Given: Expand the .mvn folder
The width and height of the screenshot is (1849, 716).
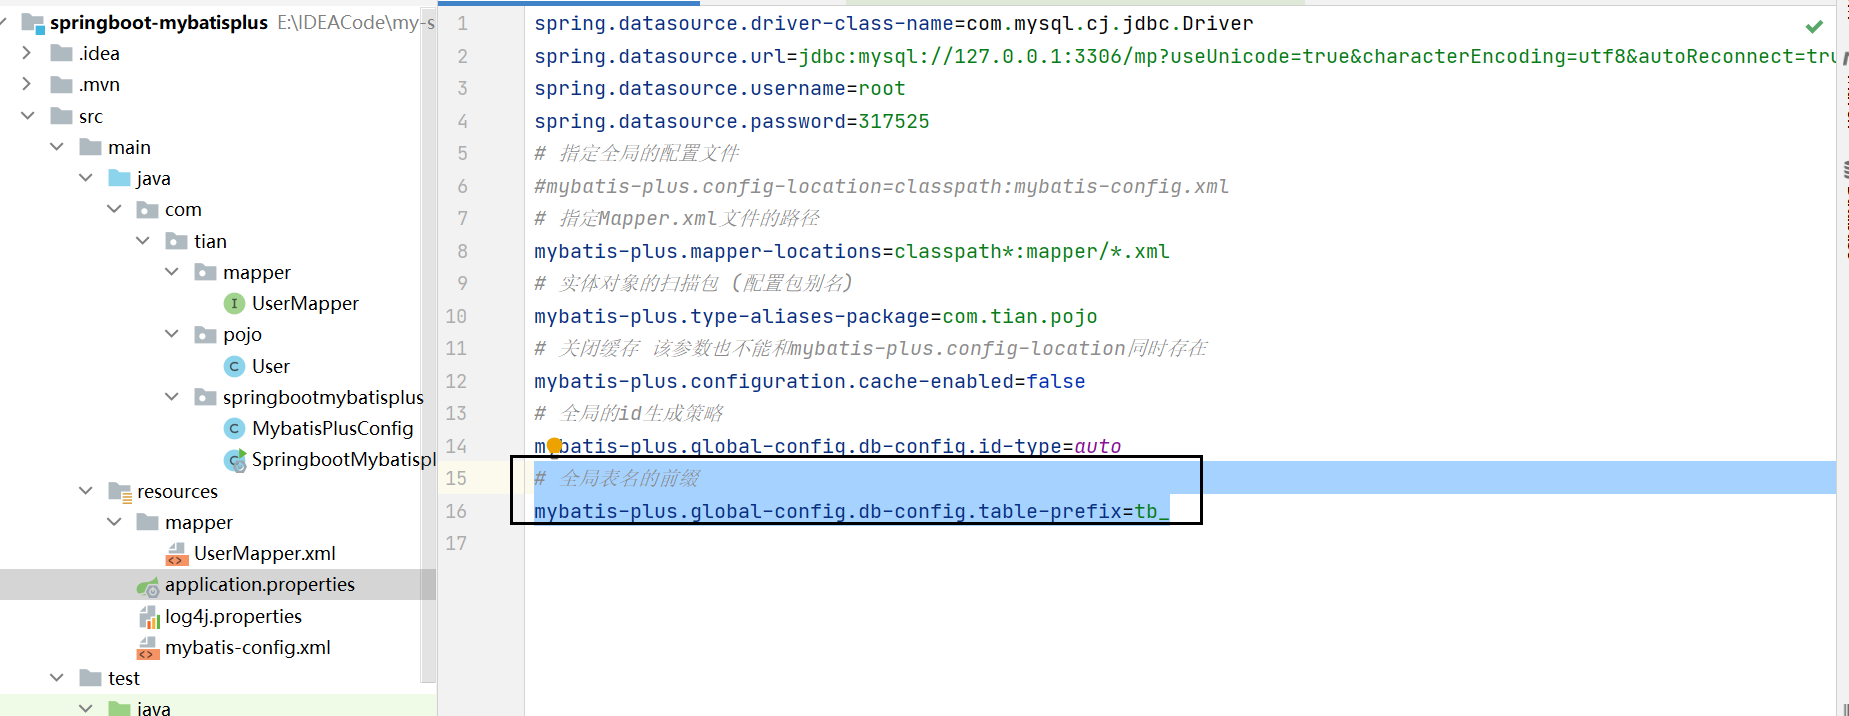Looking at the screenshot, I should click(27, 84).
